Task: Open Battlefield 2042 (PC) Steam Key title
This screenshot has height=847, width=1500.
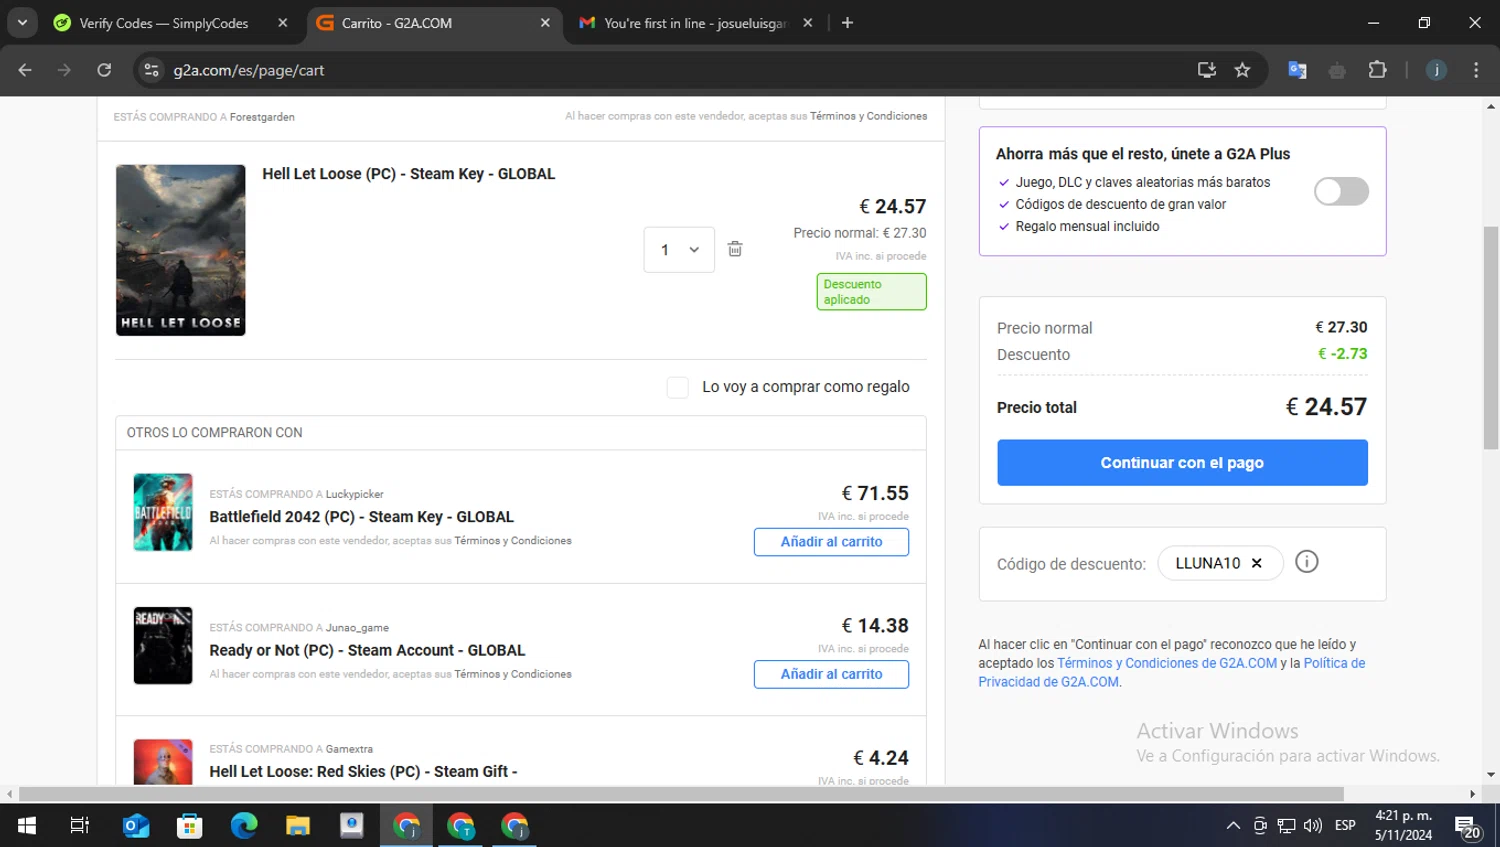Action: click(361, 517)
